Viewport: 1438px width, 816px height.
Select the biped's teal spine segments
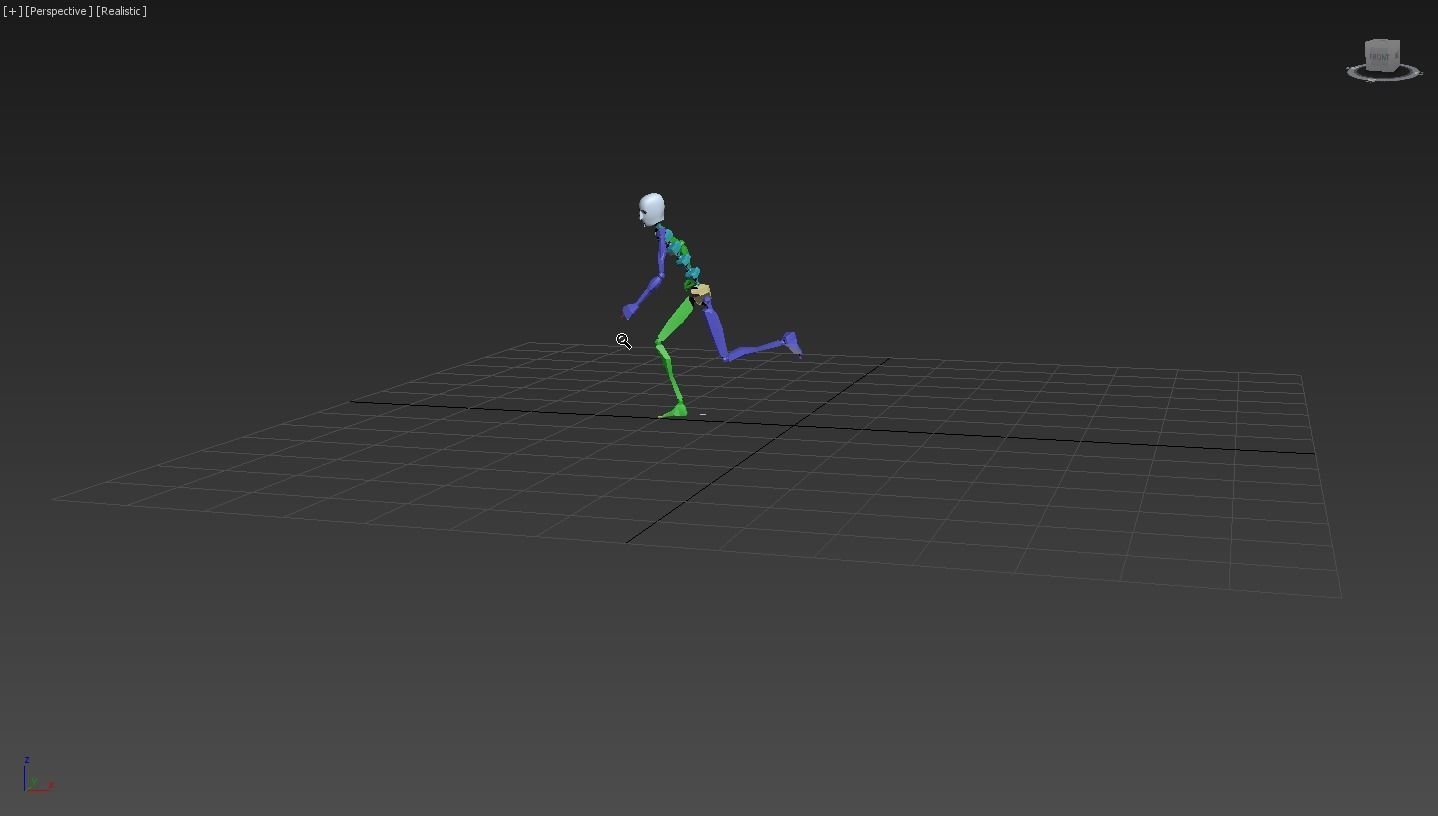click(682, 258)
